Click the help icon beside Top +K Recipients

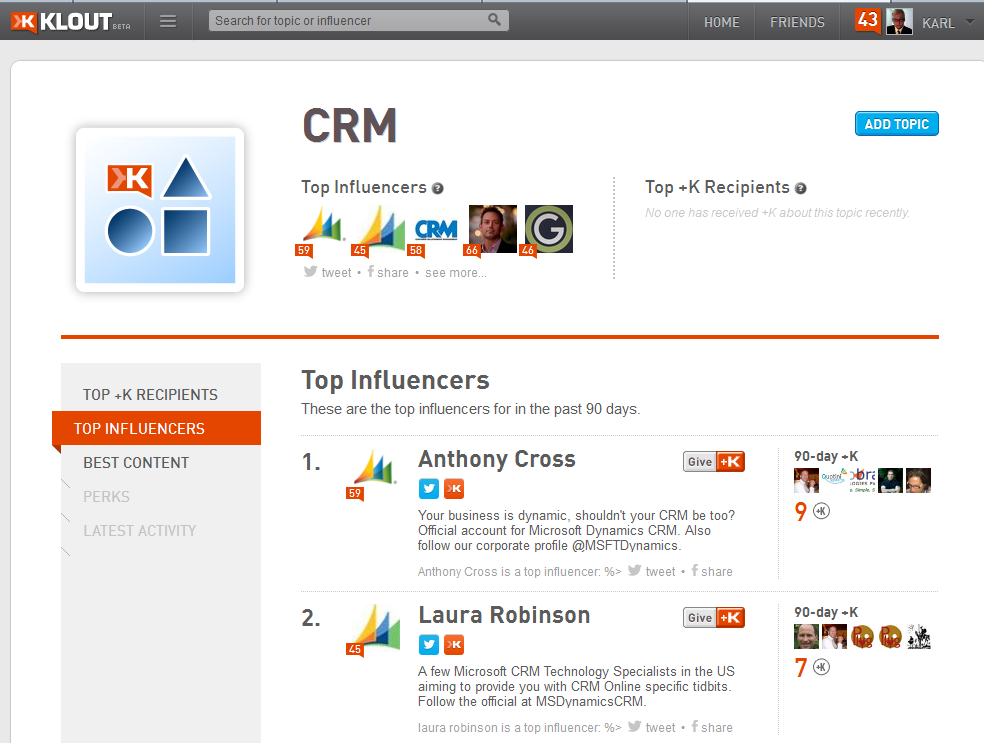[801, 188]
